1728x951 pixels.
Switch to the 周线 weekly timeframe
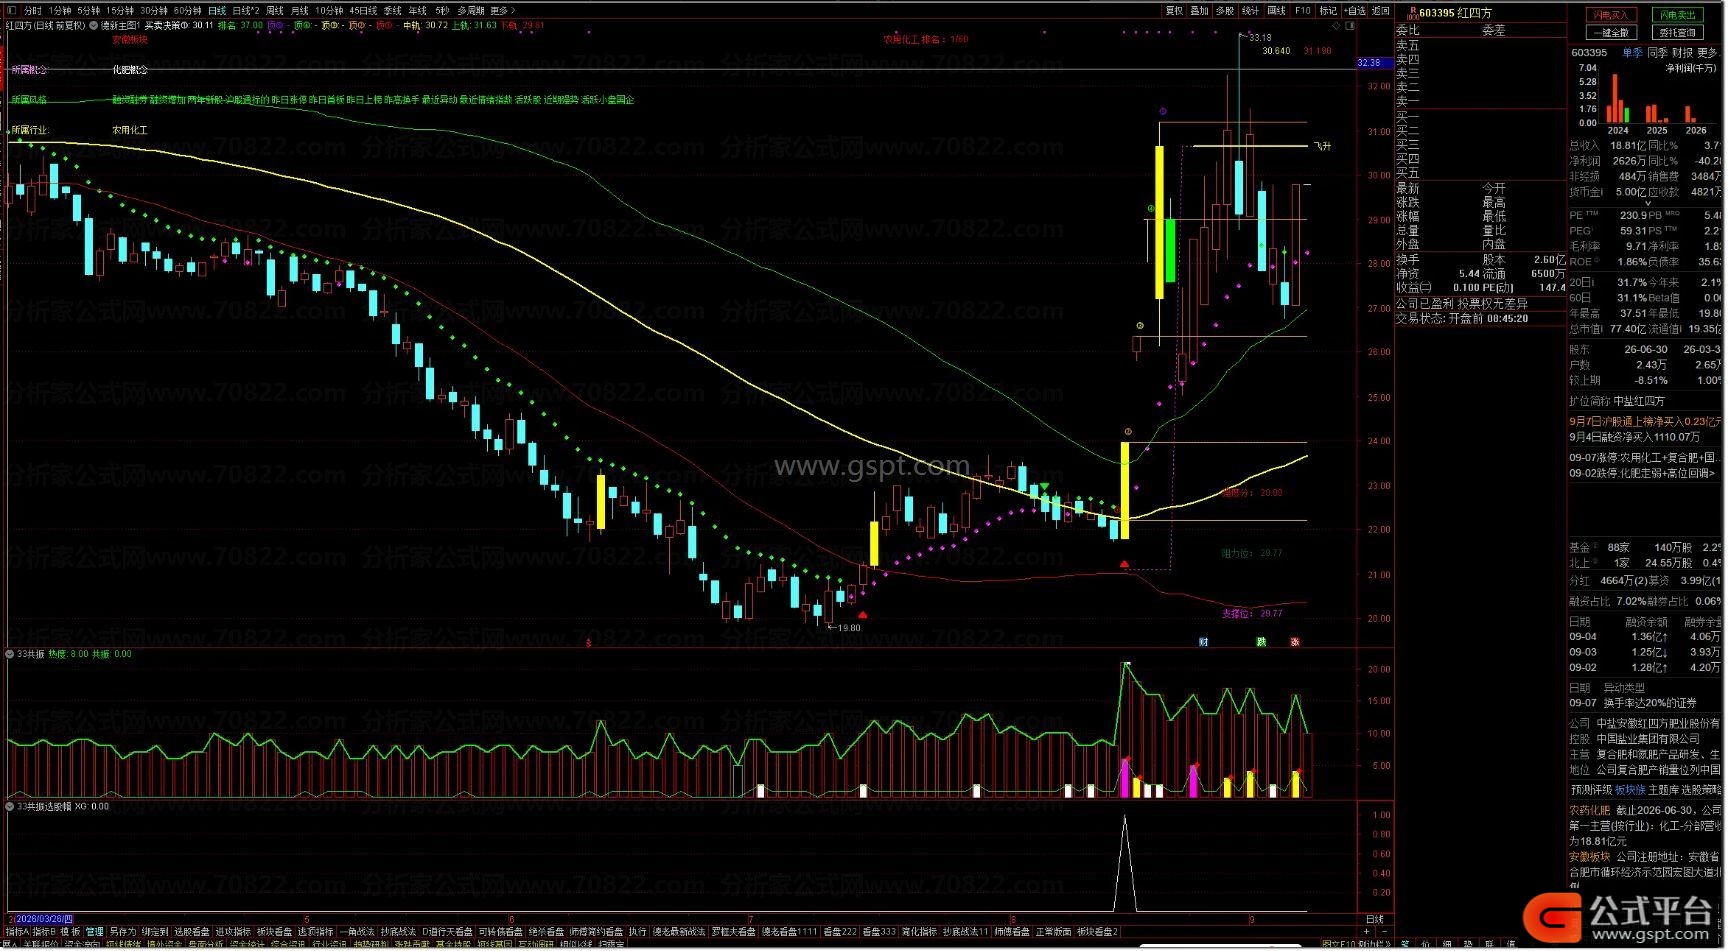point(274,11)
